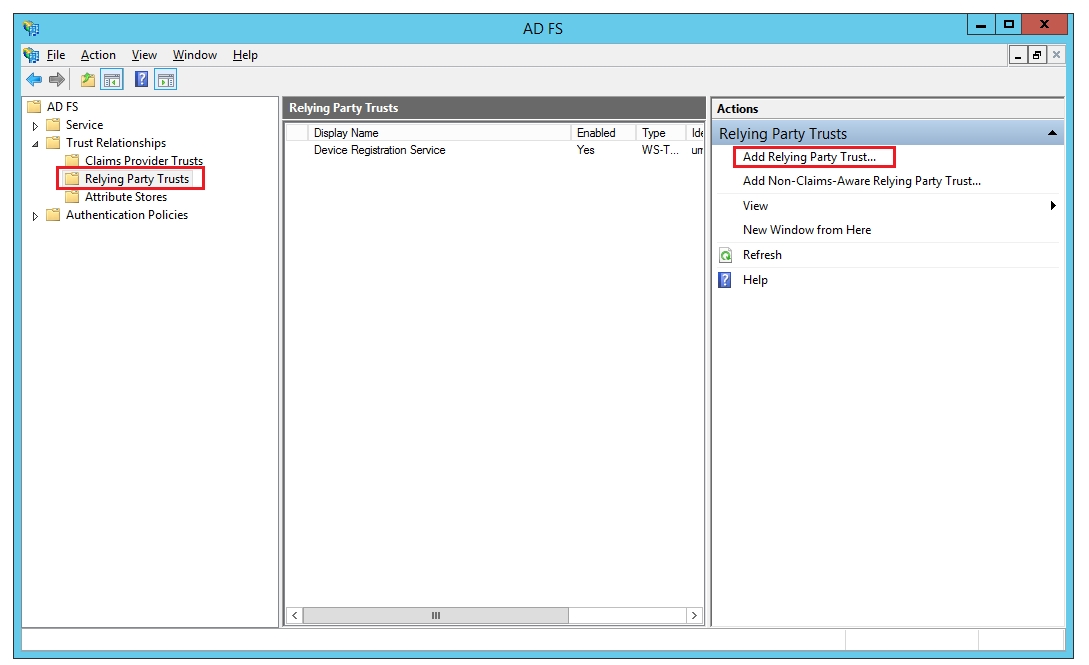Click the Forward arrow toolbar icon
Viewport: 1089px width, 665px height.
pos(57,80)
